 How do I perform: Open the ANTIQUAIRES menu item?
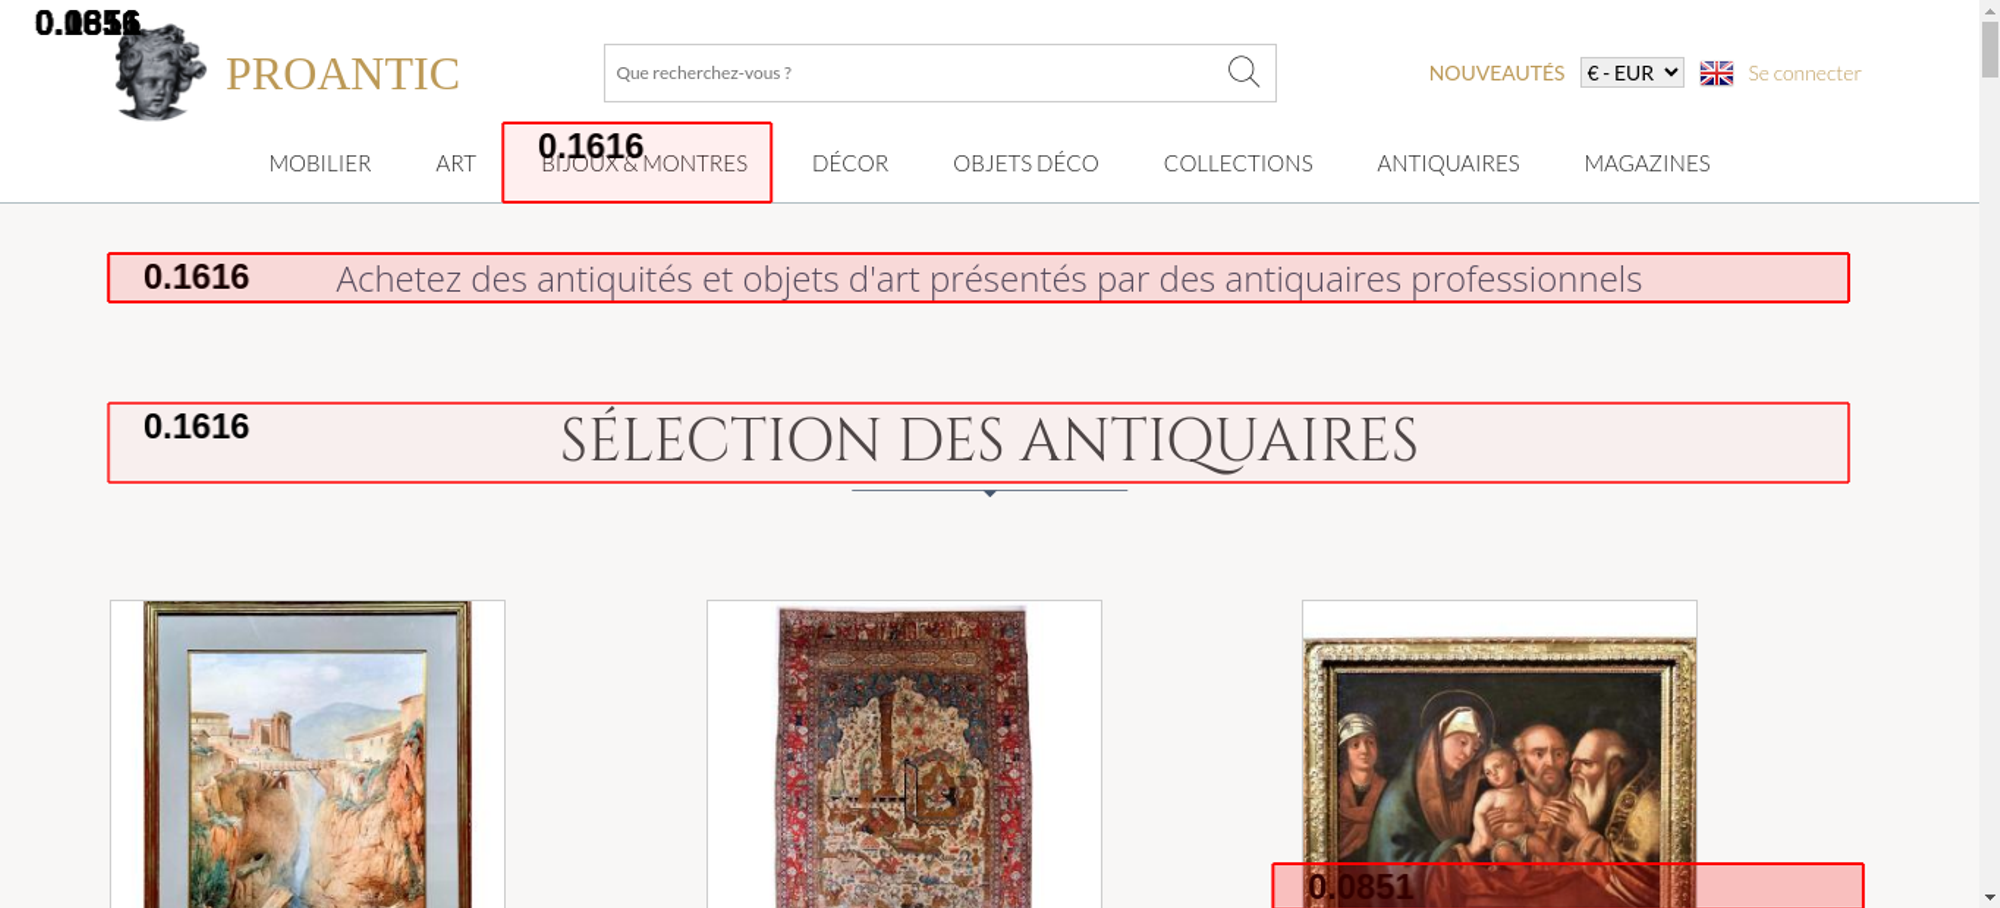tap(1447, 163)
